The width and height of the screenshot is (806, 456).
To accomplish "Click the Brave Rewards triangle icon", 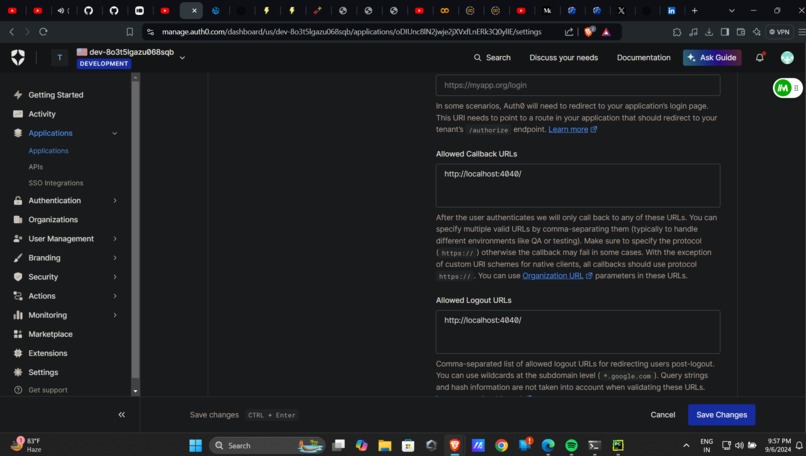I will [x=607, y=32].
